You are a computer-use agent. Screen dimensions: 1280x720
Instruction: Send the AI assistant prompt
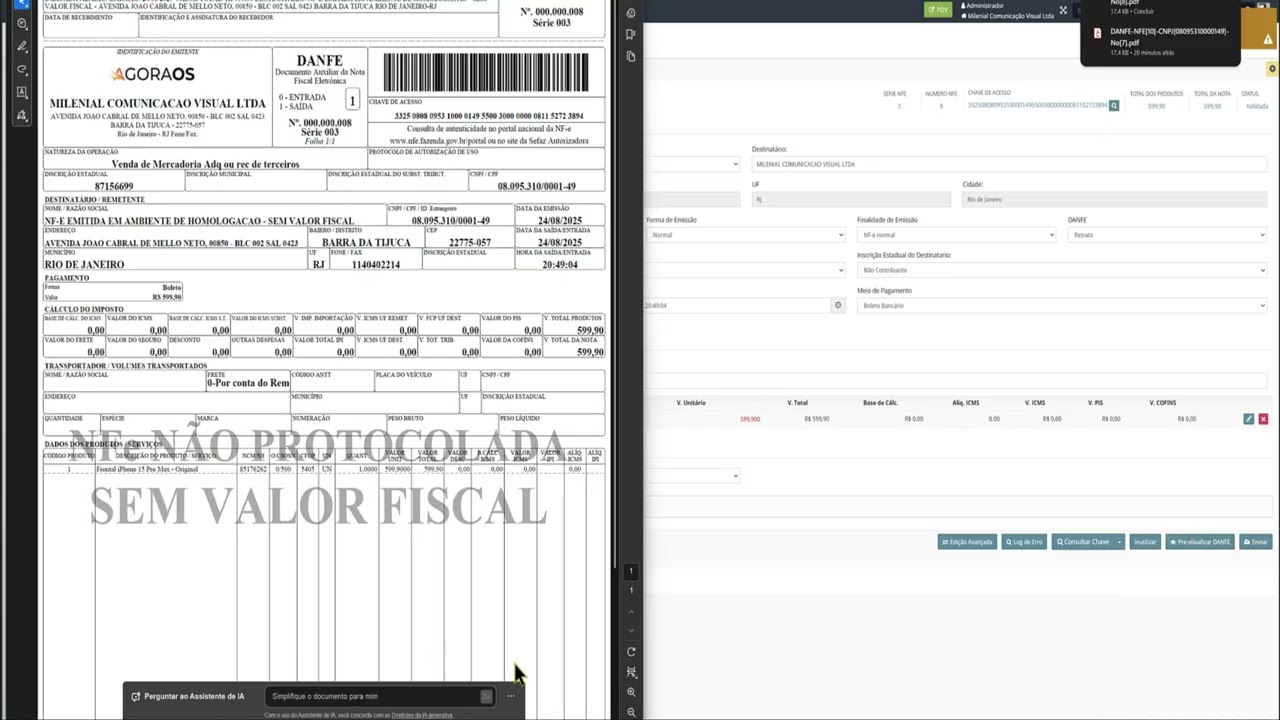point(486,696)
